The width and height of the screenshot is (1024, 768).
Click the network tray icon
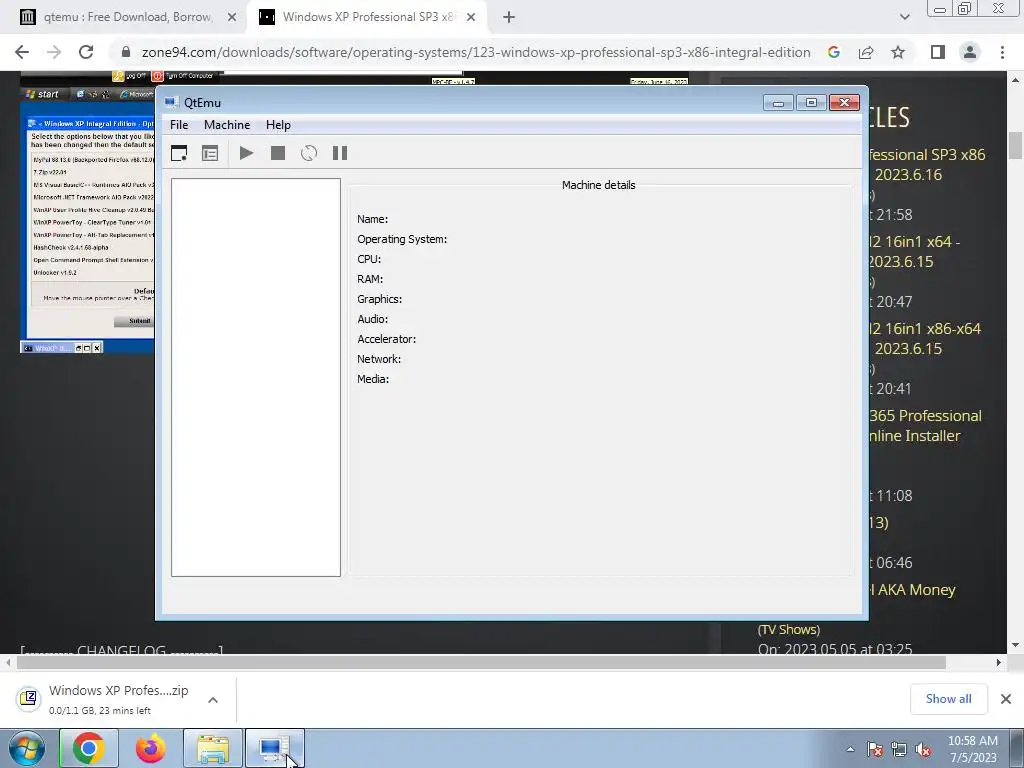(x=899, y=749)
